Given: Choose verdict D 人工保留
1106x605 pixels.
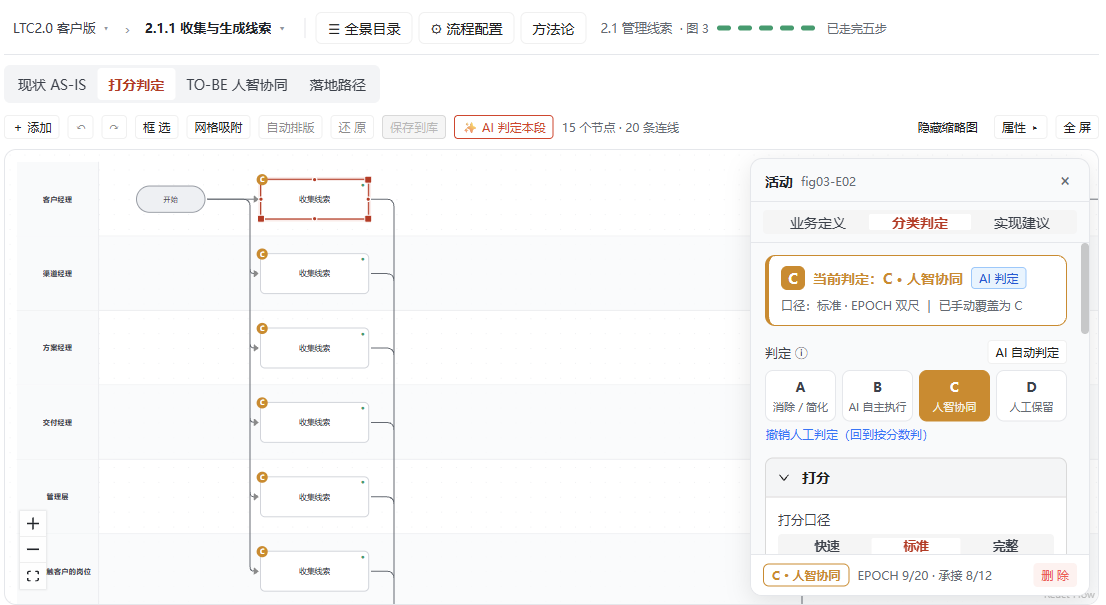Looking at the screenshot, I should click(1031, 396).
